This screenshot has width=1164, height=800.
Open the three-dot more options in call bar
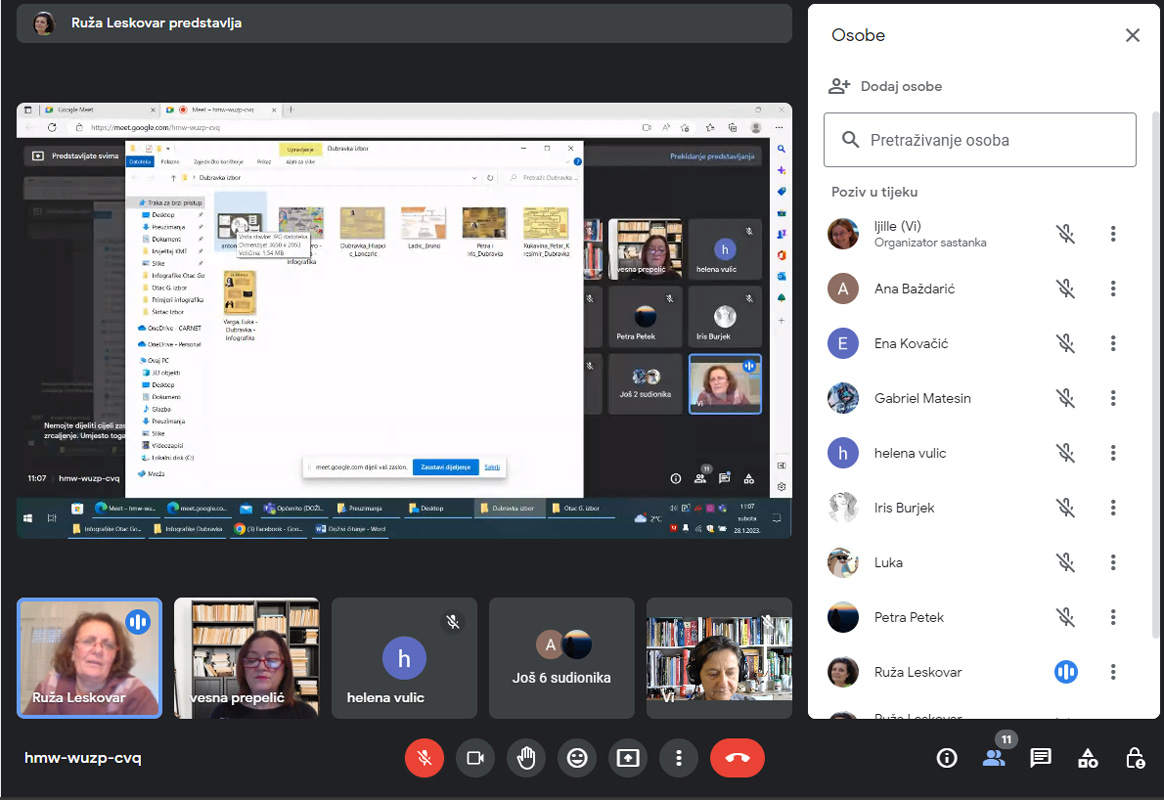tap(679, 758)
